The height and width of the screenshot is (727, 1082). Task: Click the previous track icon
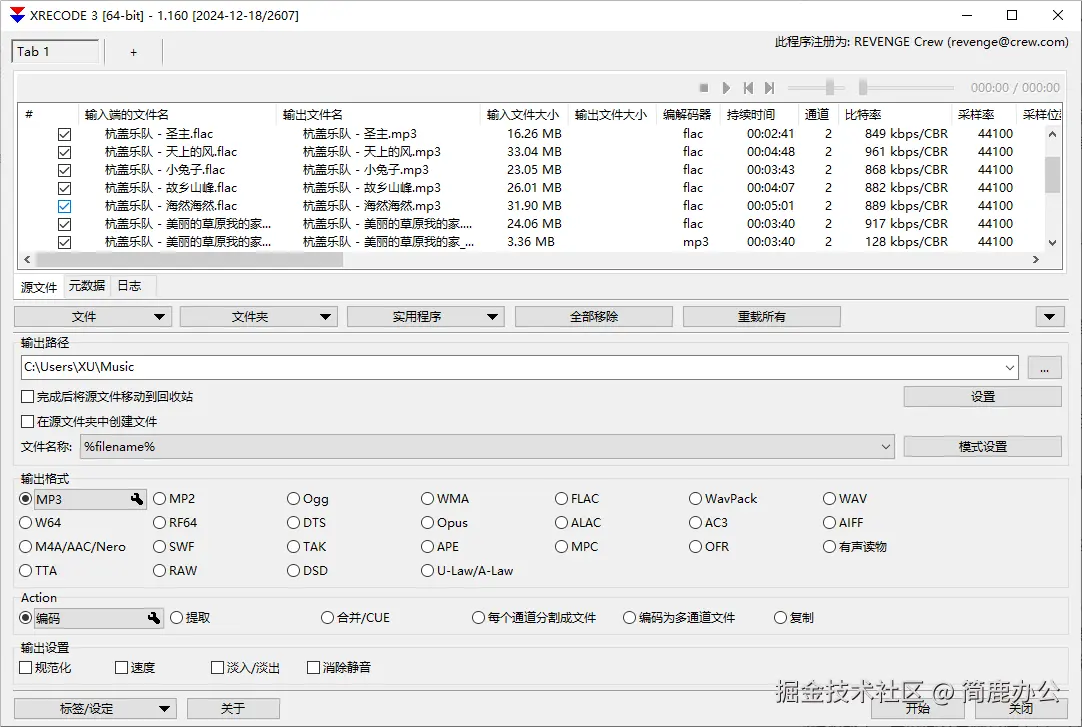tap(748, 88)
